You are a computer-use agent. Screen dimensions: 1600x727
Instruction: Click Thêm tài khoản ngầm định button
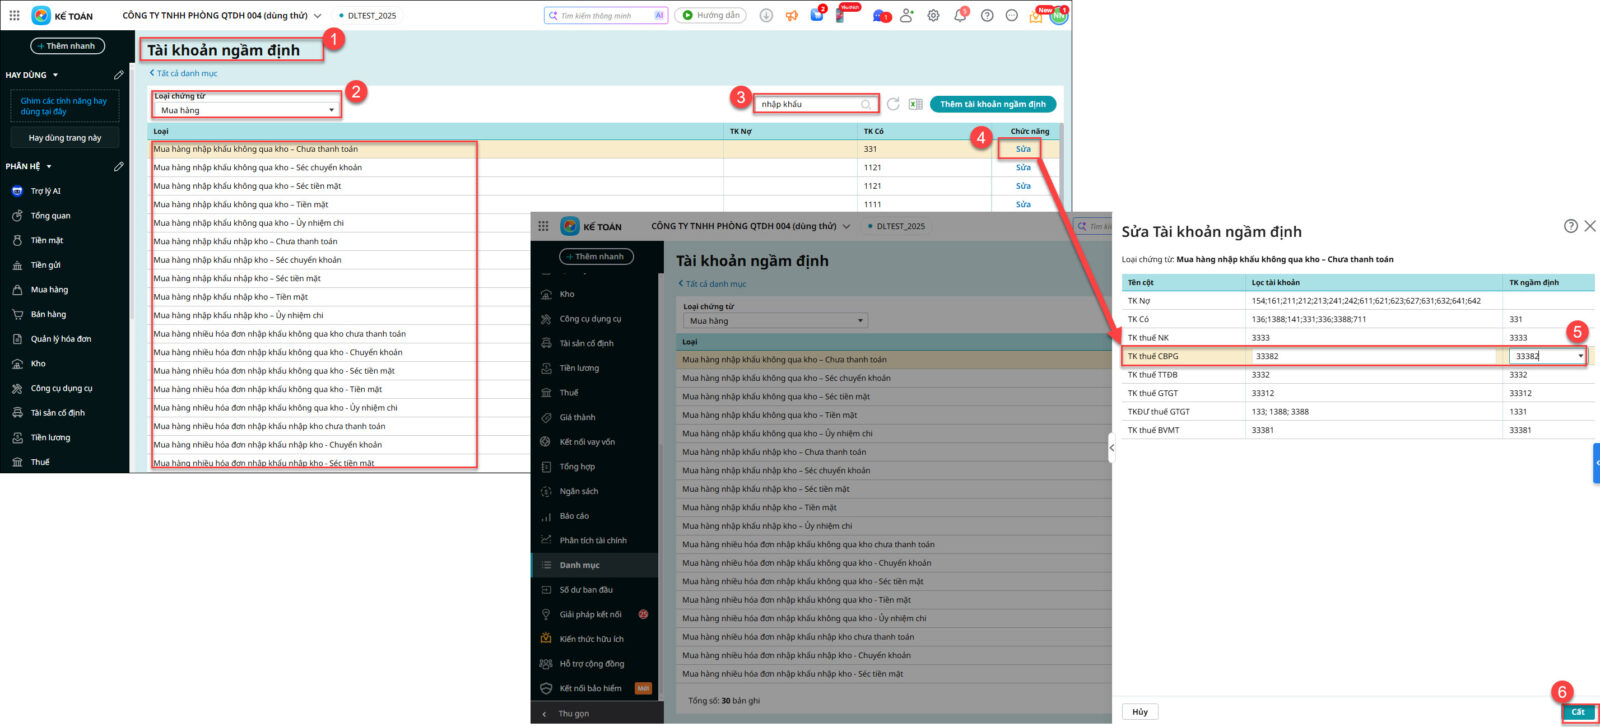[x=992, y=104]
